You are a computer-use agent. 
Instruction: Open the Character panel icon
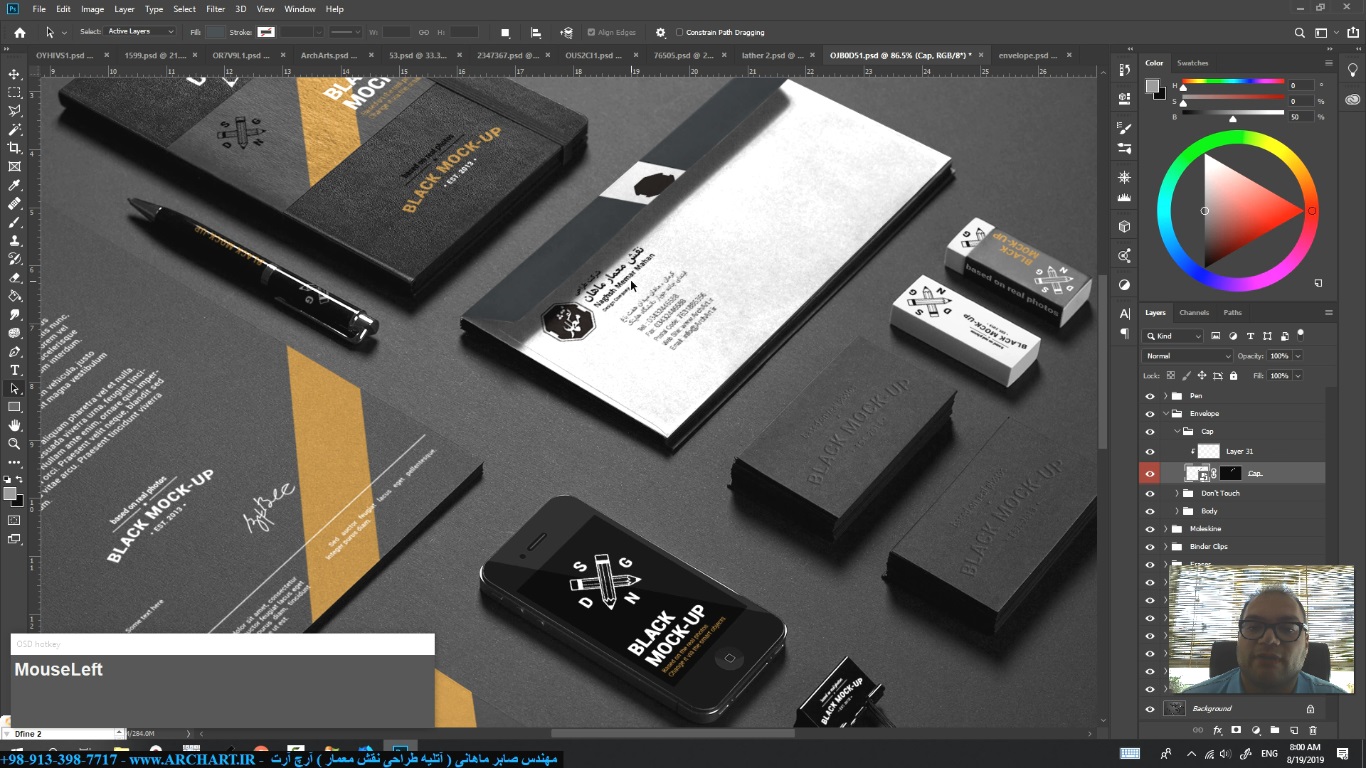1125,313
